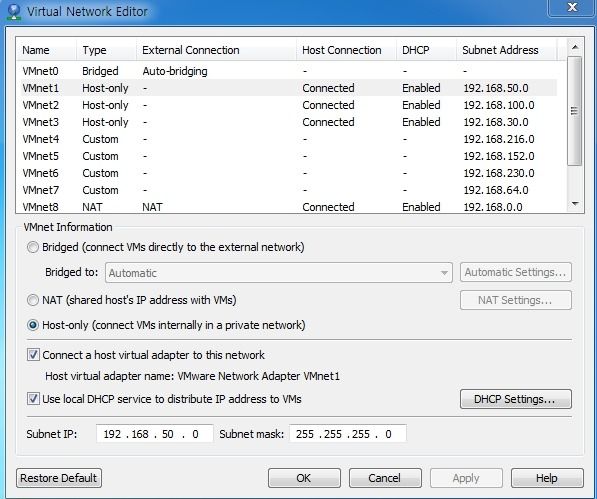This screenshot has height=499, width=597.
Task: Open Help for the editor
Action: tap(547, 478)
